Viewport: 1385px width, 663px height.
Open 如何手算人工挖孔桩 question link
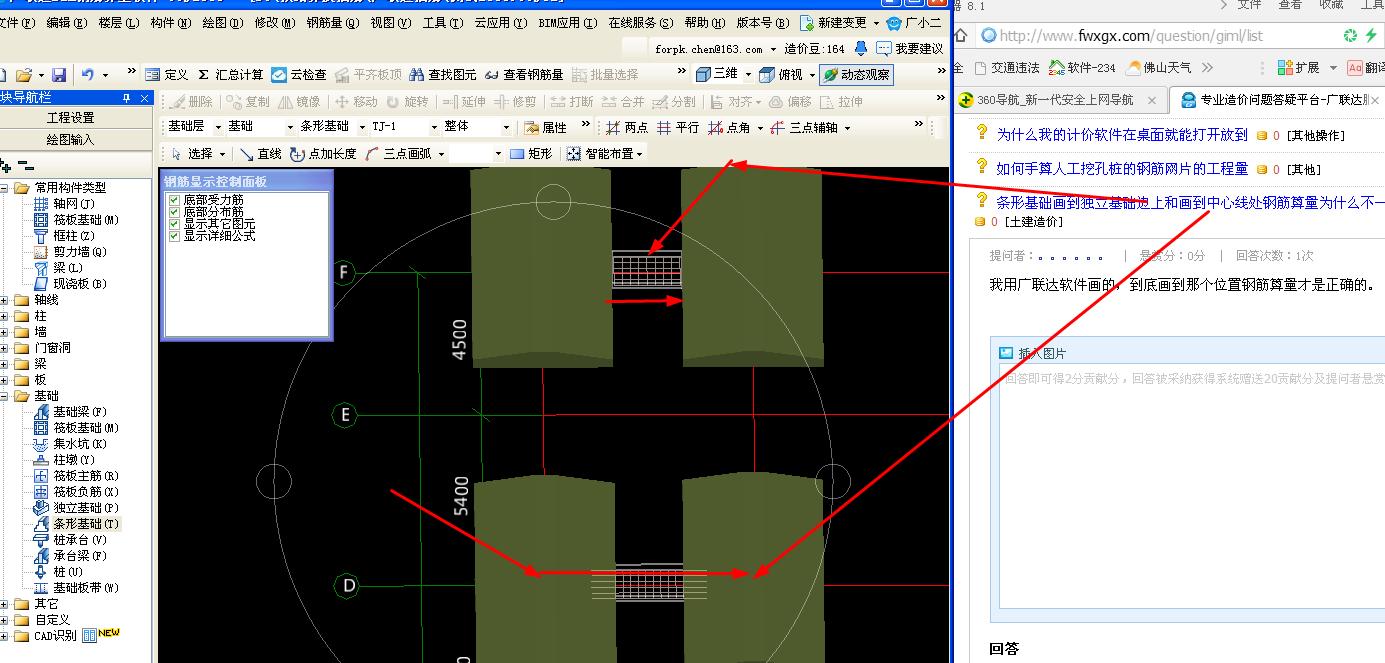[x=1122, y=169]
